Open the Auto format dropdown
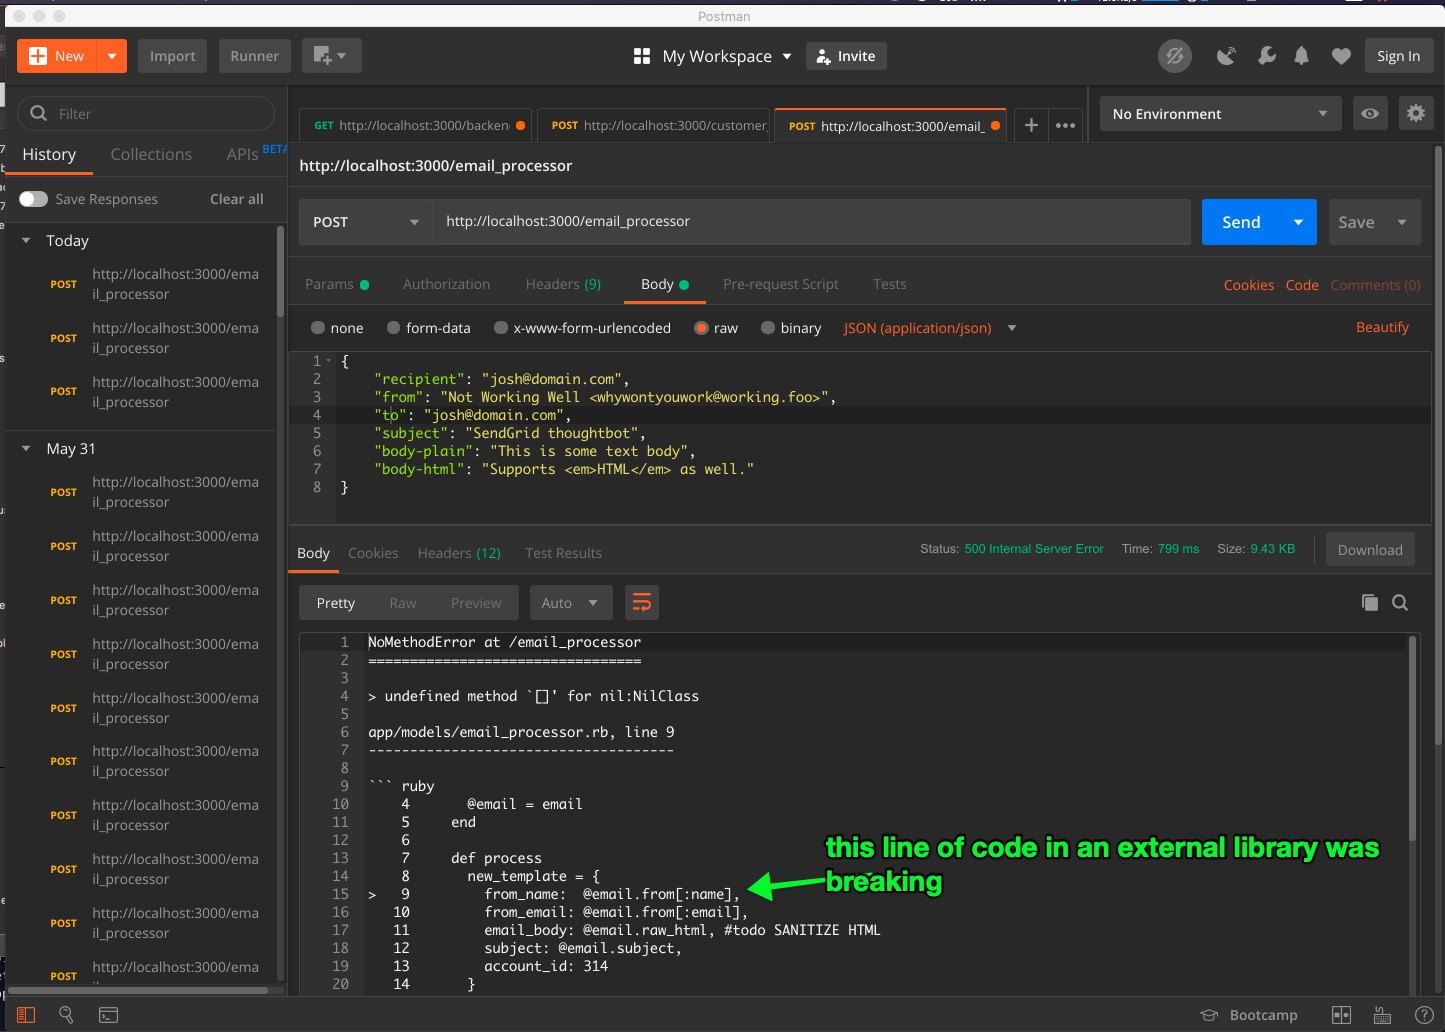This screenshot has height=1032, width=1445. (x=570, y=603)
